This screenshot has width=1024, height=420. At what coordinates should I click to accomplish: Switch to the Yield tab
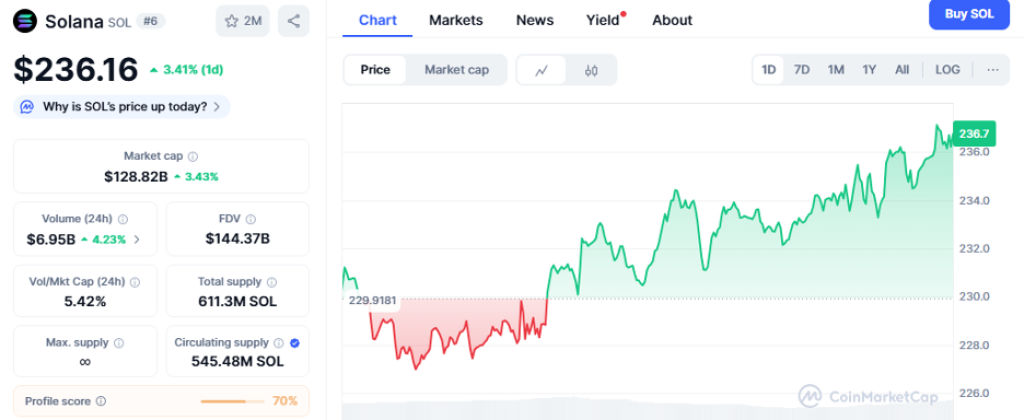pyautogui.click(x=603, y=20)
